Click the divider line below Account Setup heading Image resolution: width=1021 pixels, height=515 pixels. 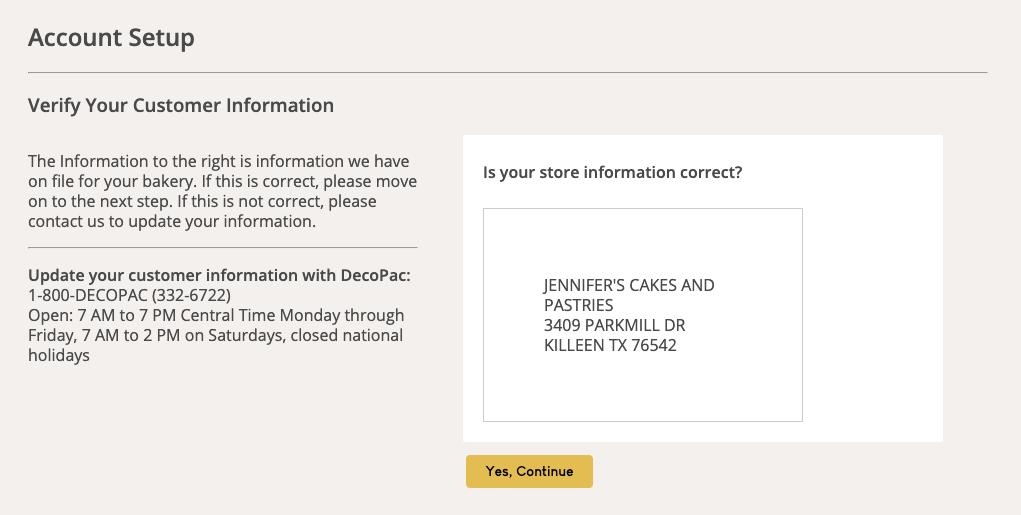(507, 73)
